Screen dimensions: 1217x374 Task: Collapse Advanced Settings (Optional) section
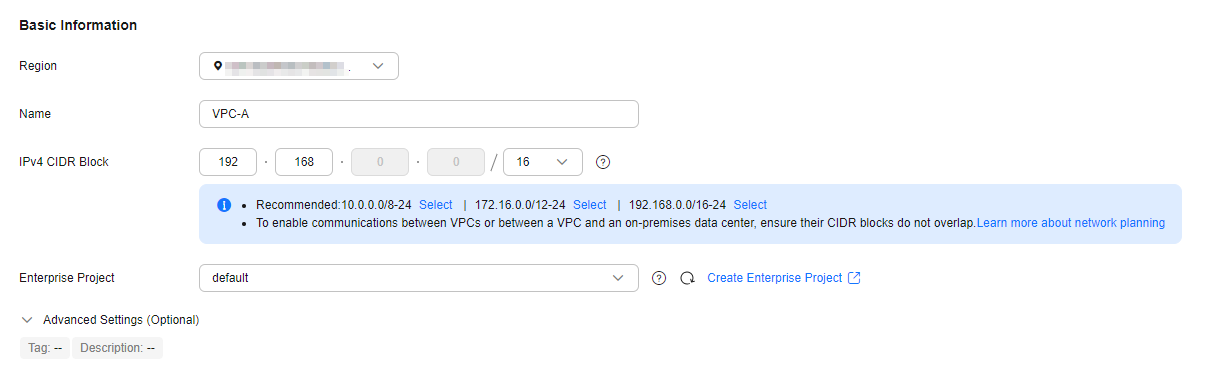[x=110, y=320]
